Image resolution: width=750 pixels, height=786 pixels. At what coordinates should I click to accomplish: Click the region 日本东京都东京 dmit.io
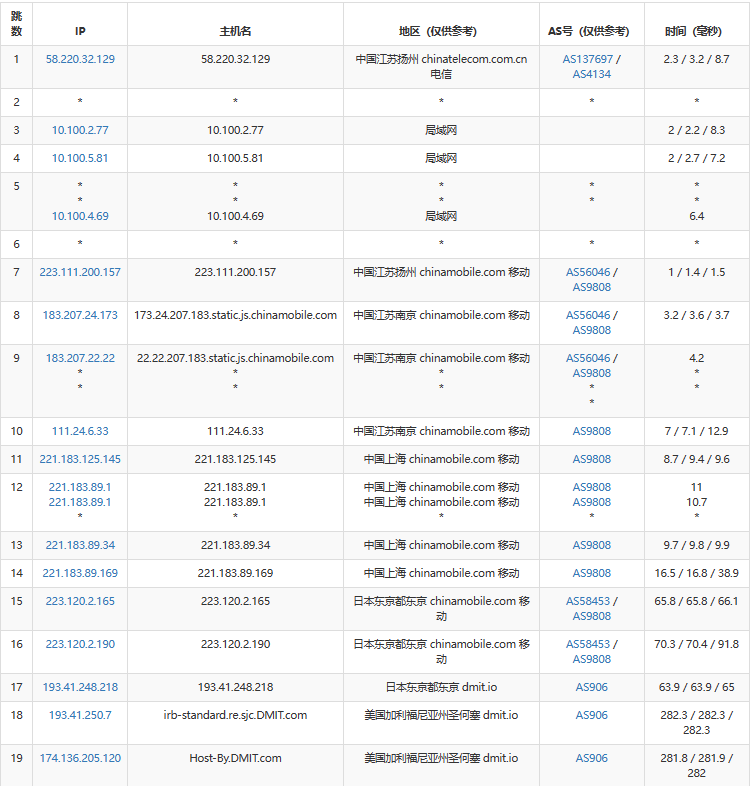click(x=441, y=687)
